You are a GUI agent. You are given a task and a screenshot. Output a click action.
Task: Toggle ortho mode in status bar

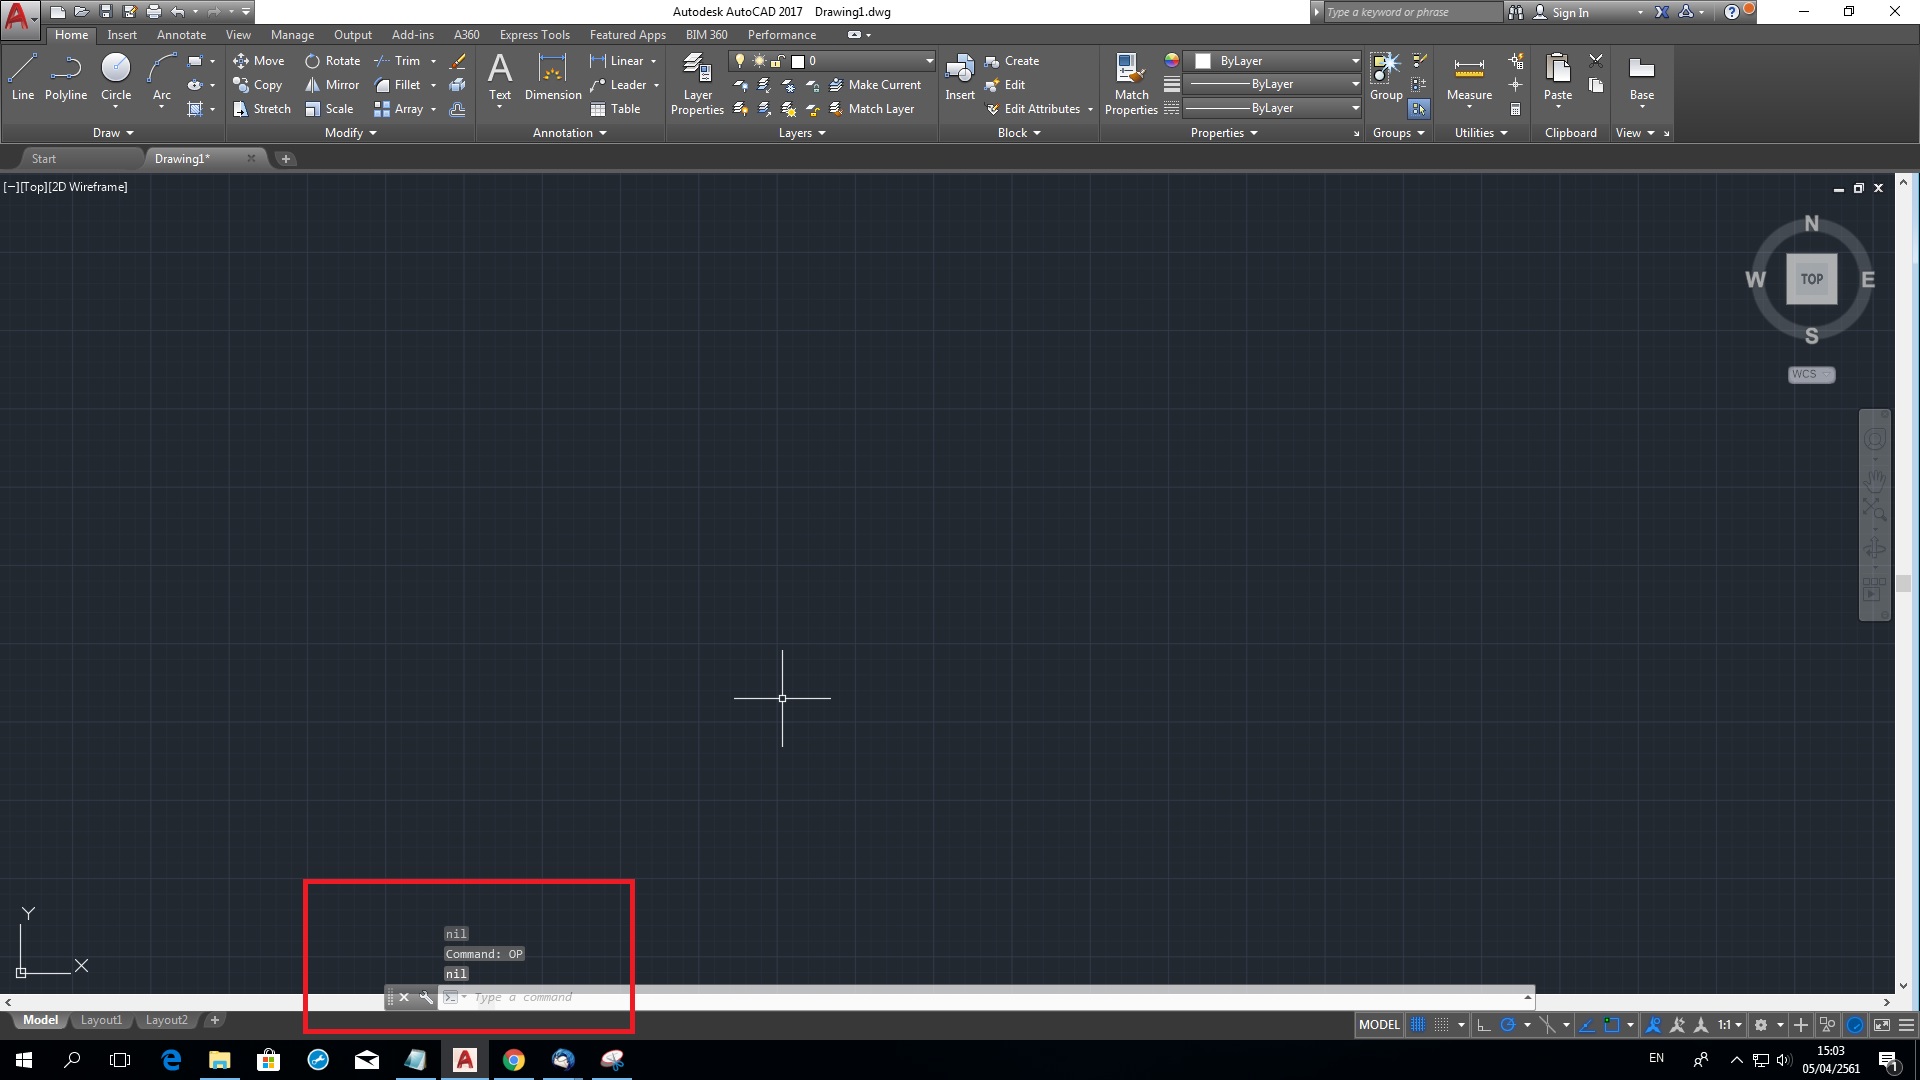click(x=1482, y=1025)
